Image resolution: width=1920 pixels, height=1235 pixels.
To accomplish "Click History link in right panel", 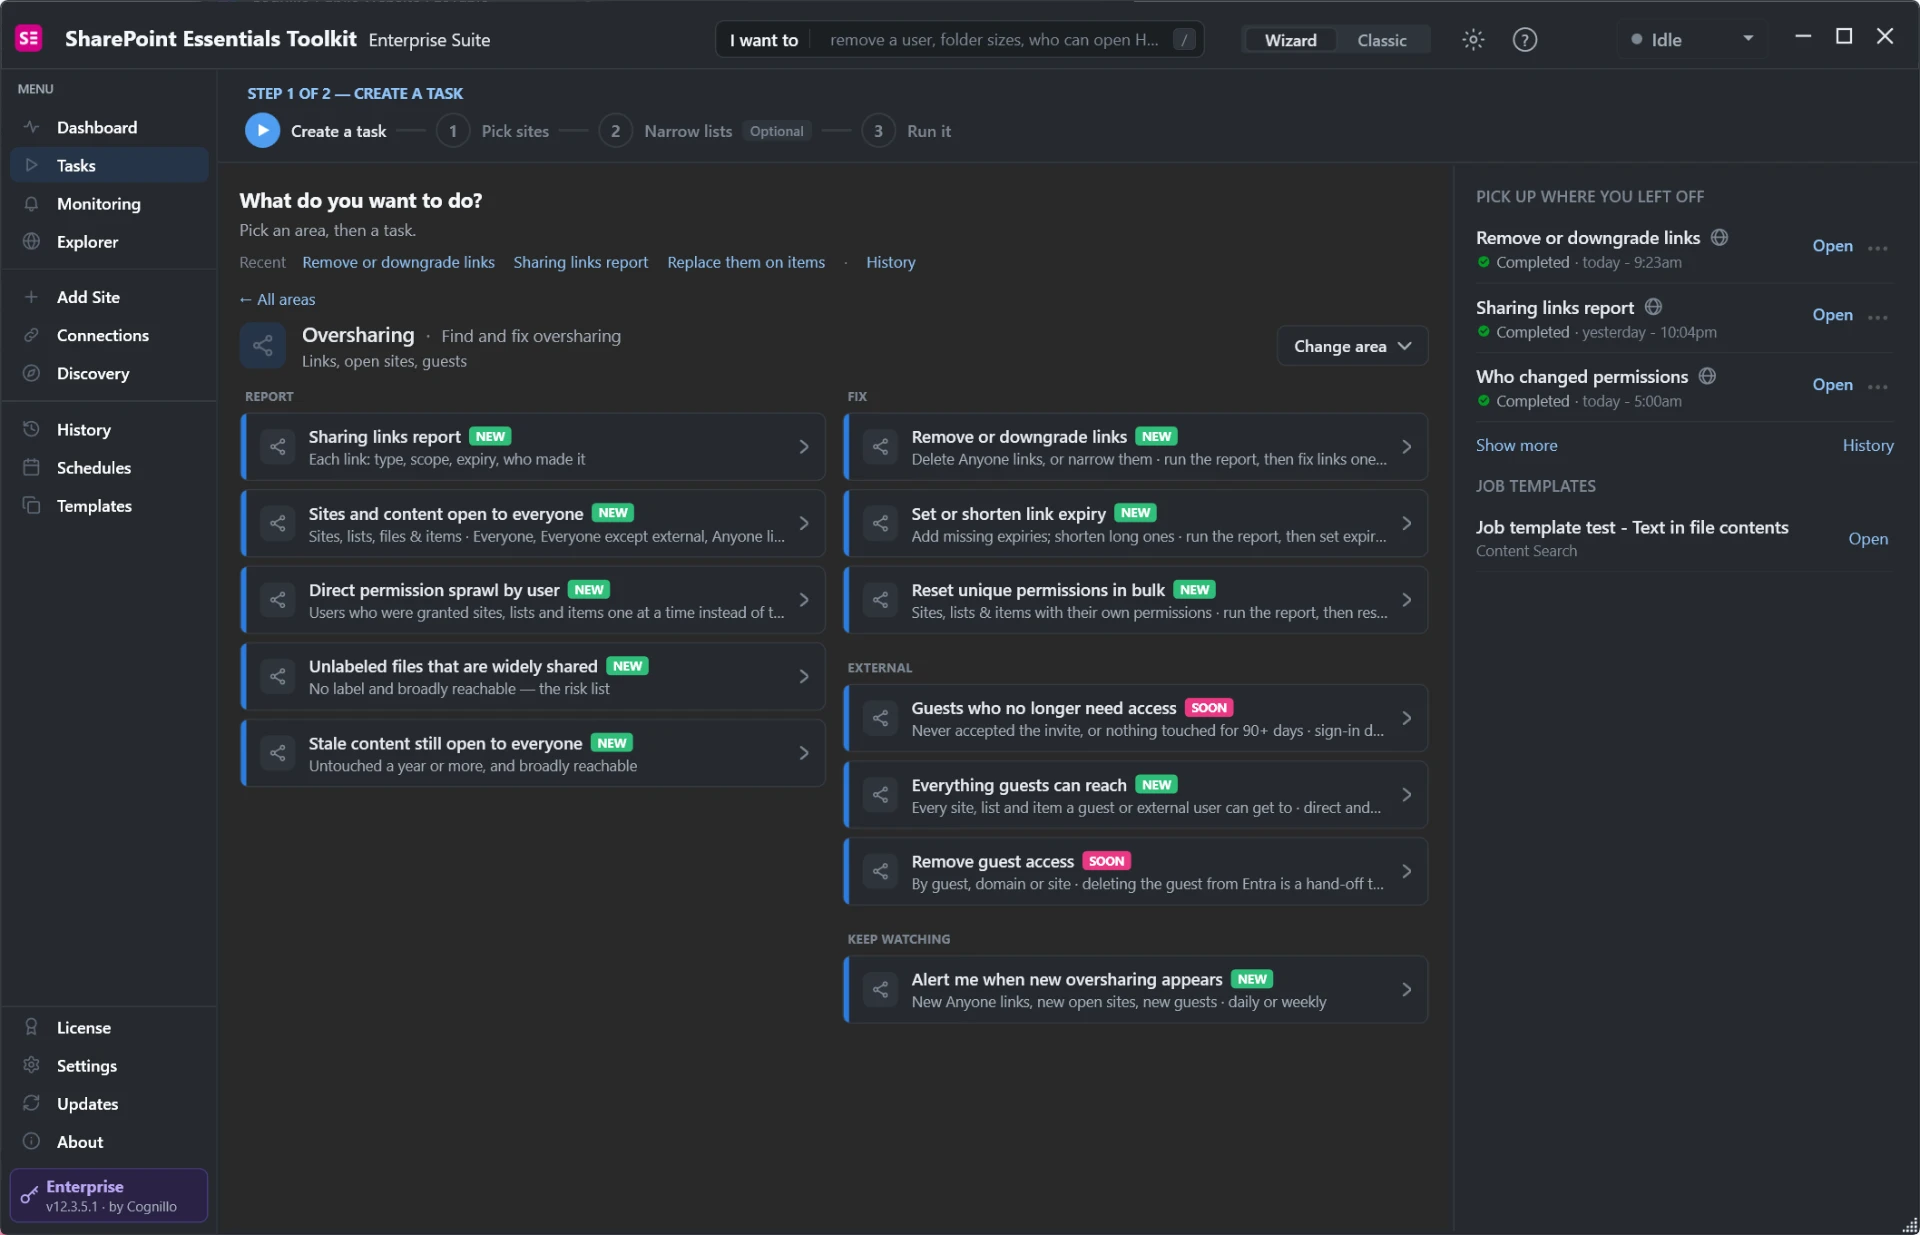I will [x=1867, y=445].
